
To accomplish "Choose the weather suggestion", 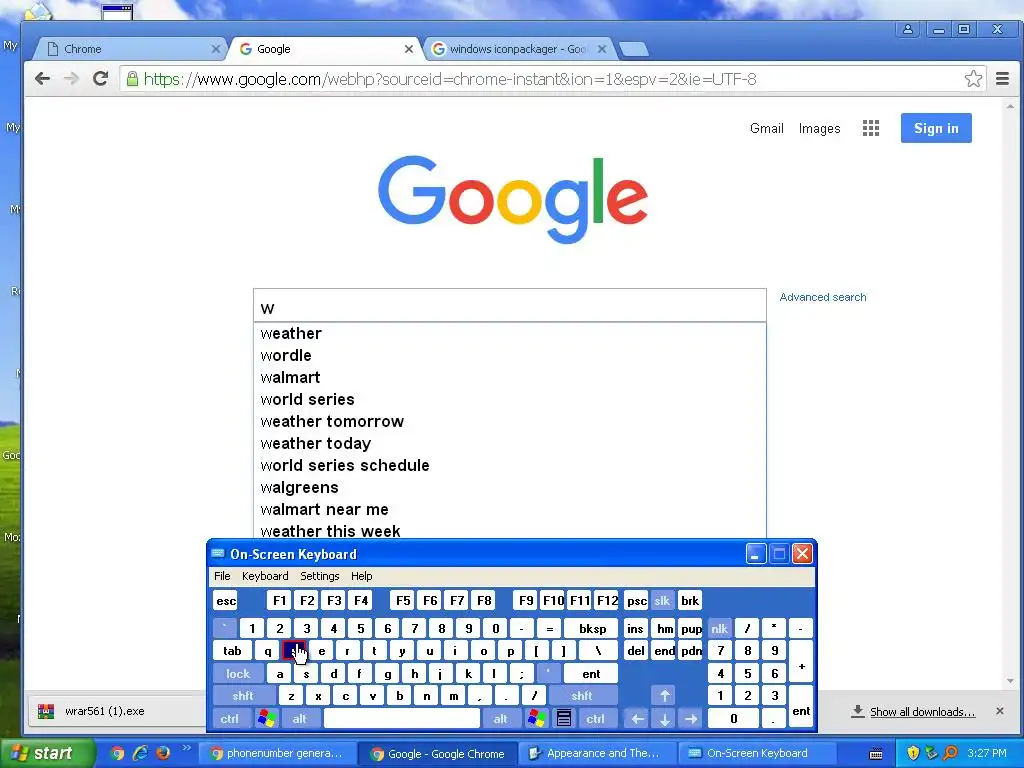I will click(x=509, y=334).
